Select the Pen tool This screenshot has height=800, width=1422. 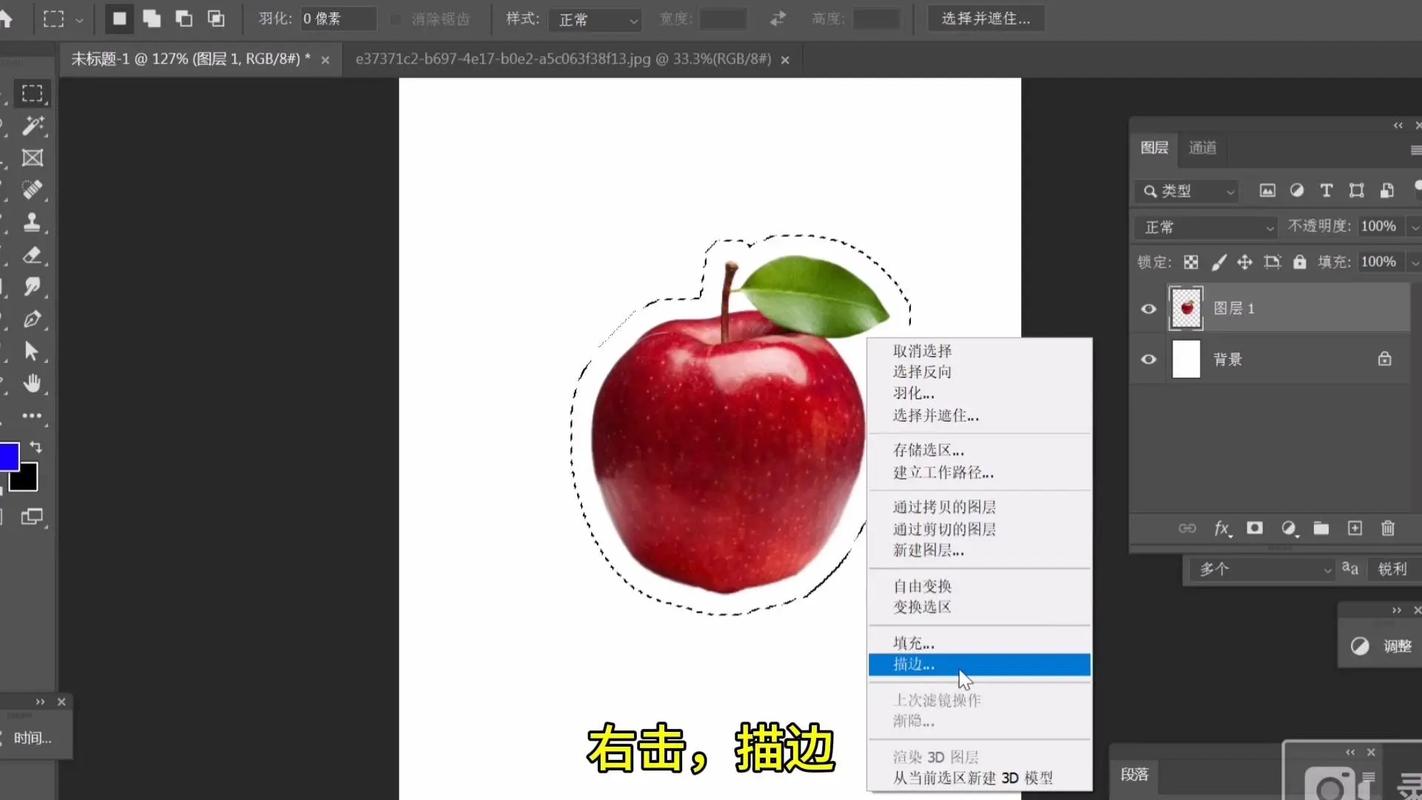point(32,319)
